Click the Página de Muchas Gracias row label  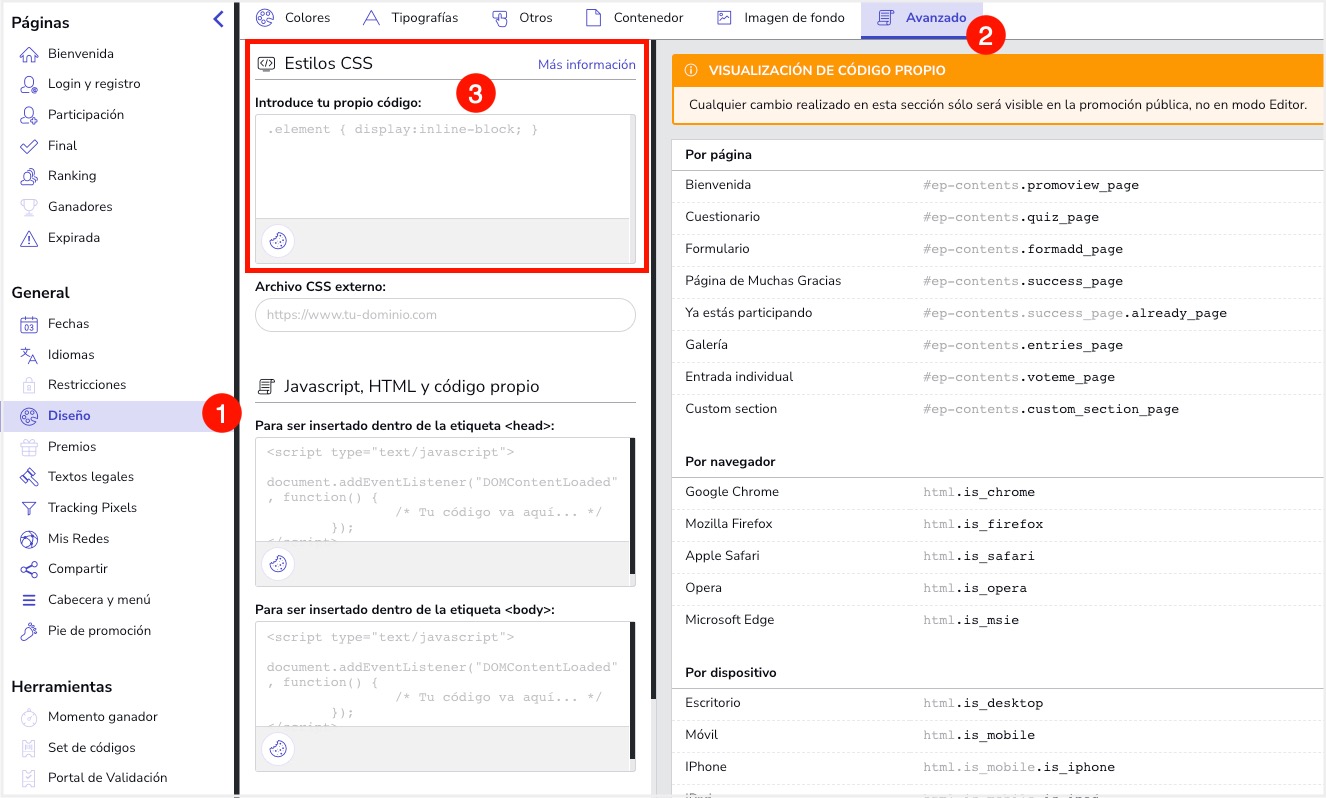[763, 281]
